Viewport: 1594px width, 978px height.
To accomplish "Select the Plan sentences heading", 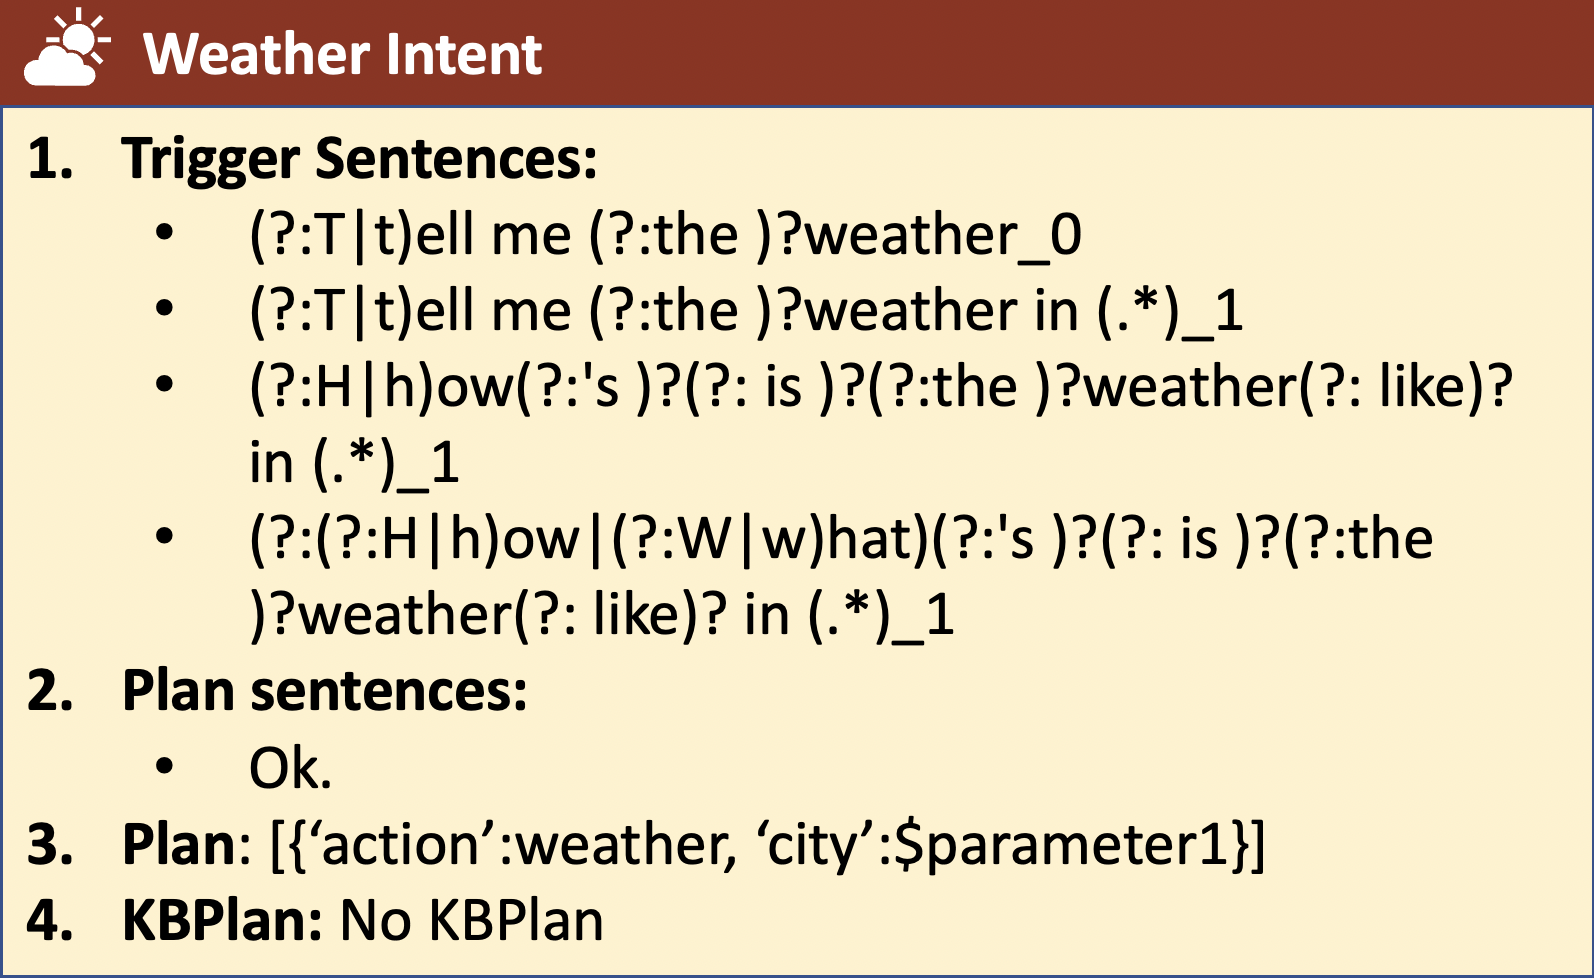I will (x=324, y=691).
